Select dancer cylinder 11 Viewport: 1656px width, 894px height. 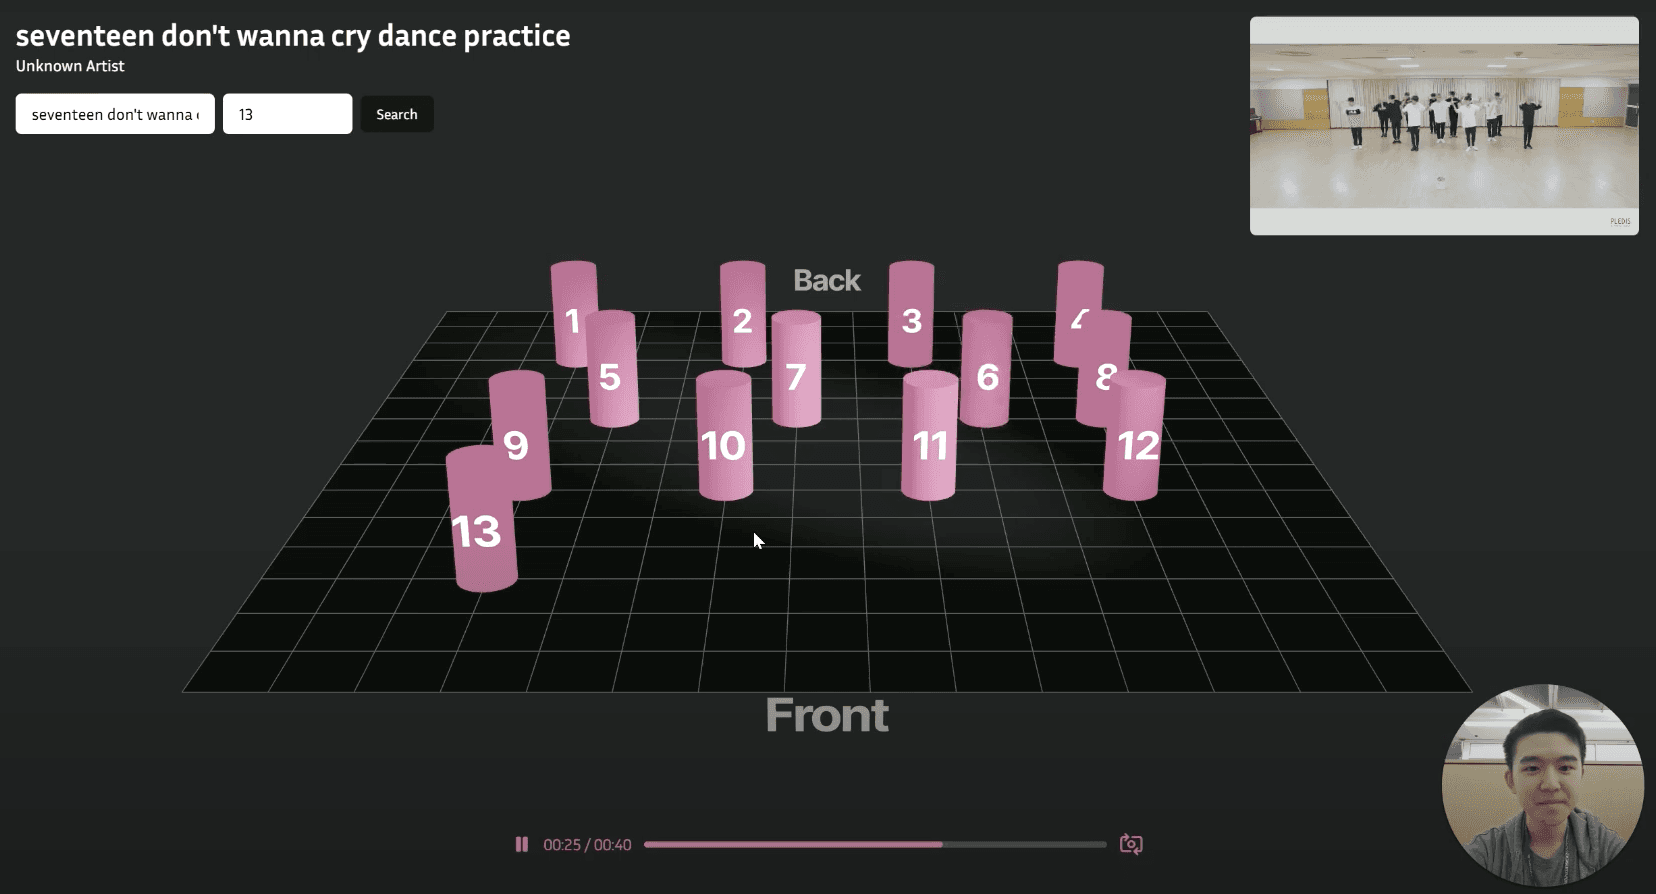click(929, 435)
